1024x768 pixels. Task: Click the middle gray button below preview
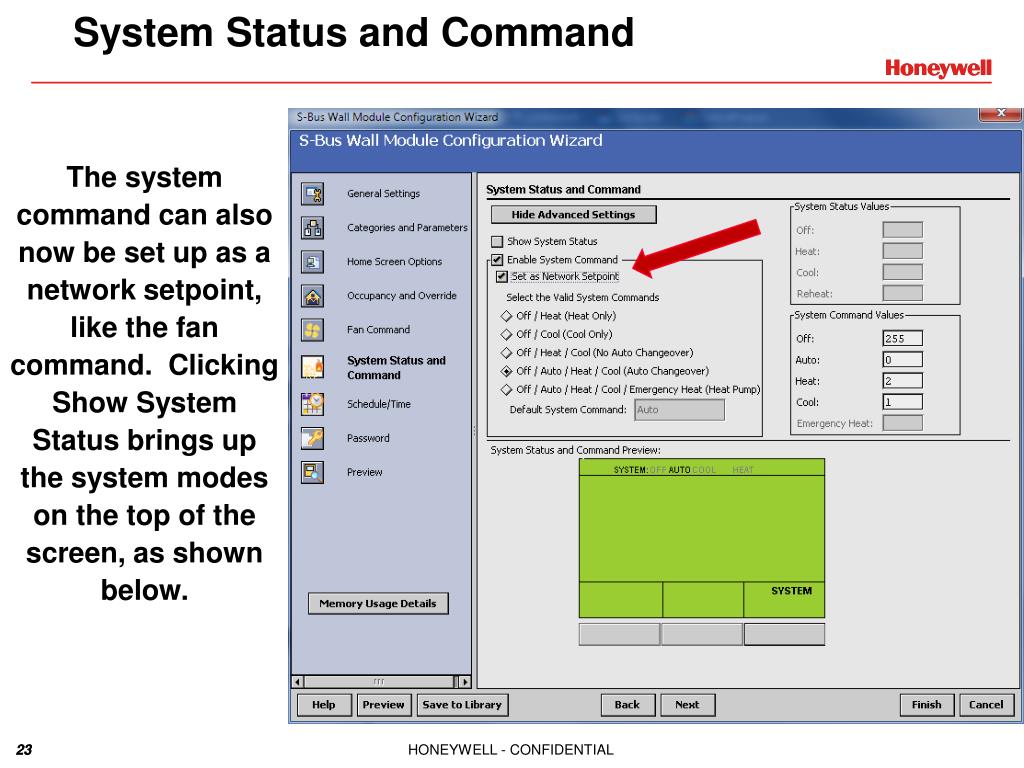(702, 634)
